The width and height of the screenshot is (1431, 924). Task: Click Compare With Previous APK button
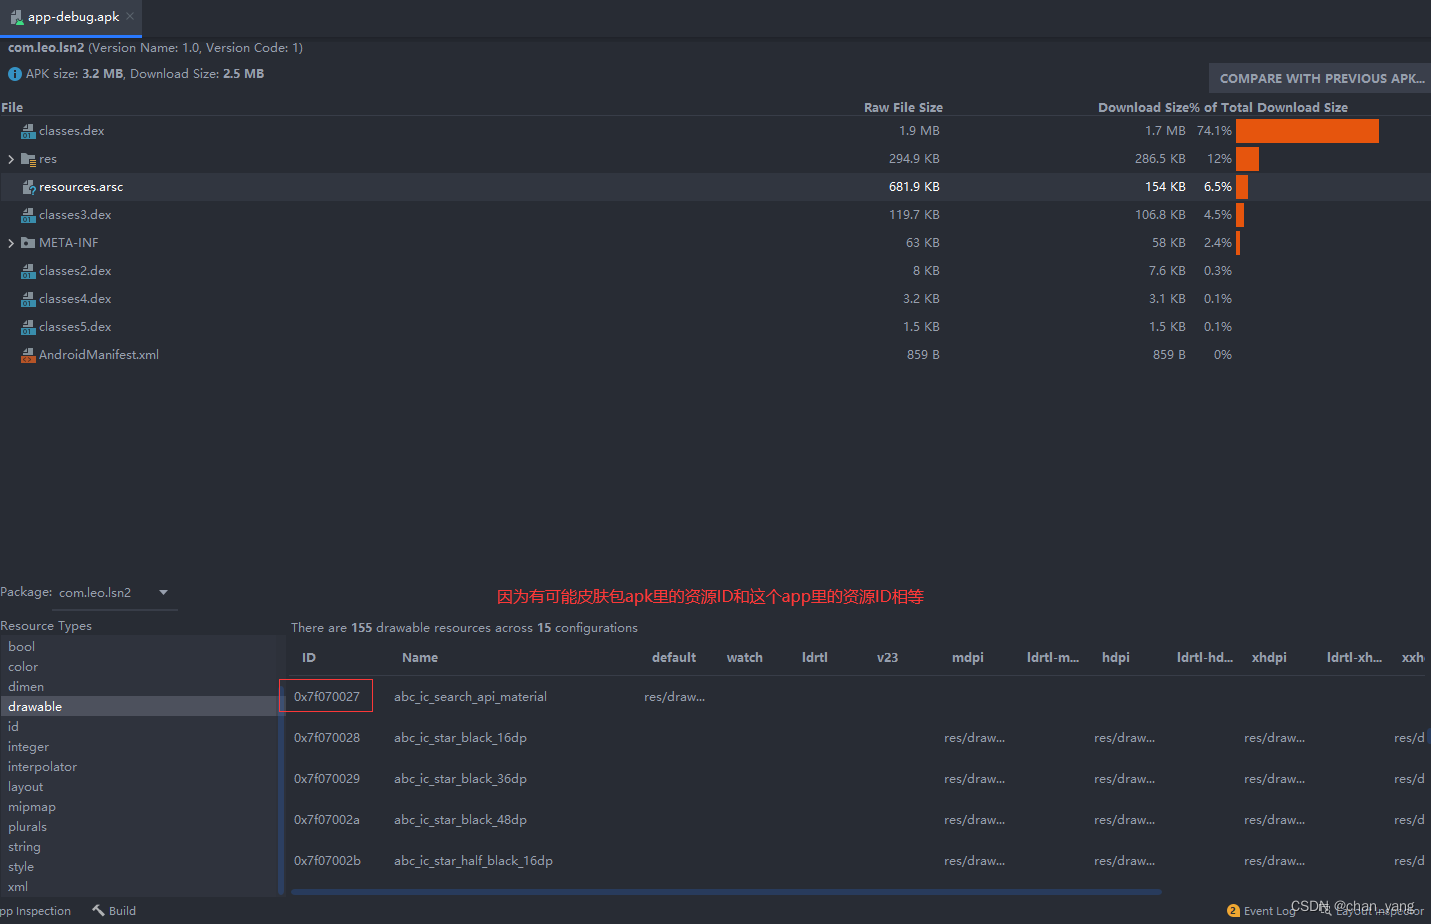1321,78
